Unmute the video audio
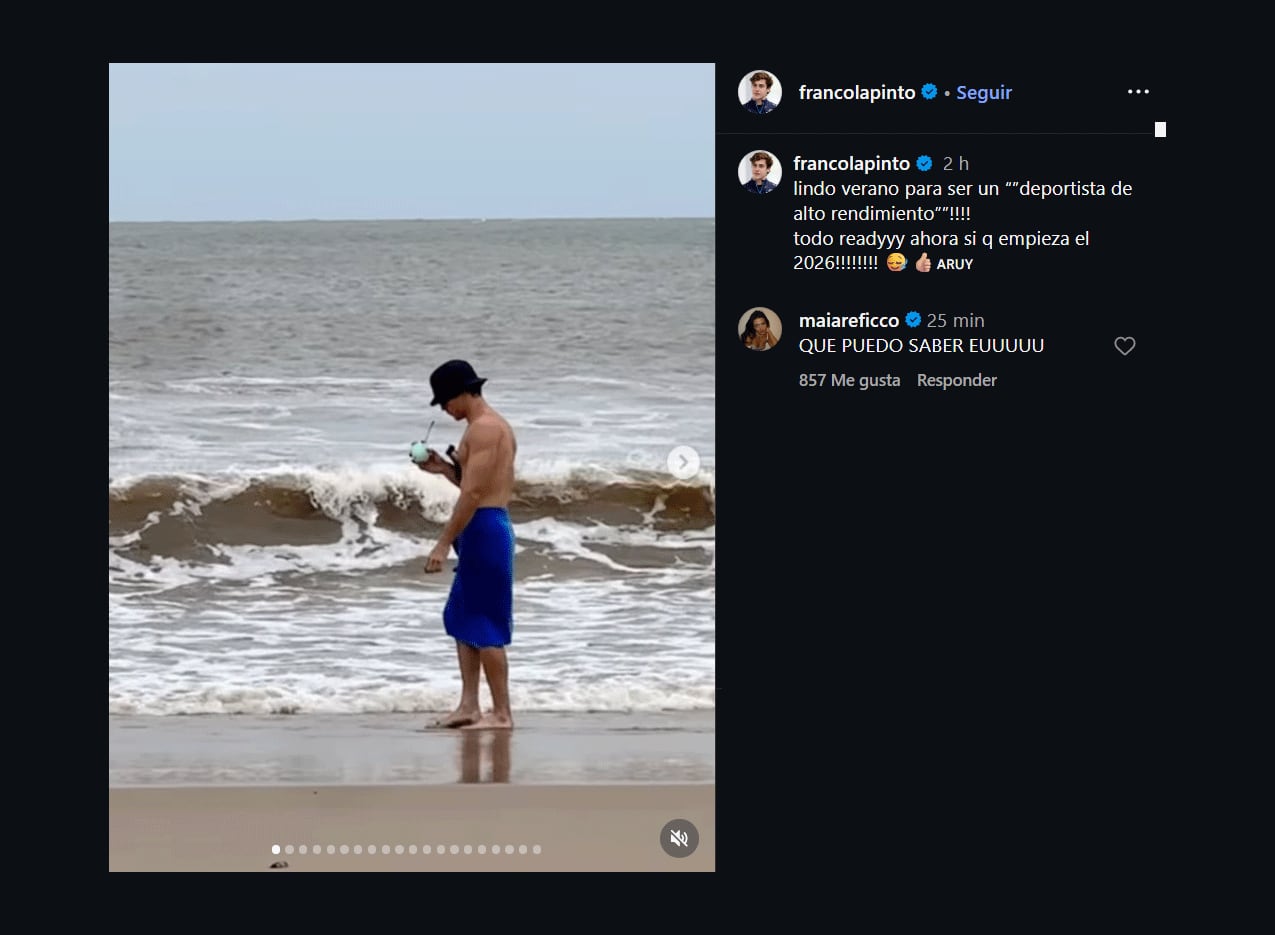1275x935 pixels. click(680, 838)
